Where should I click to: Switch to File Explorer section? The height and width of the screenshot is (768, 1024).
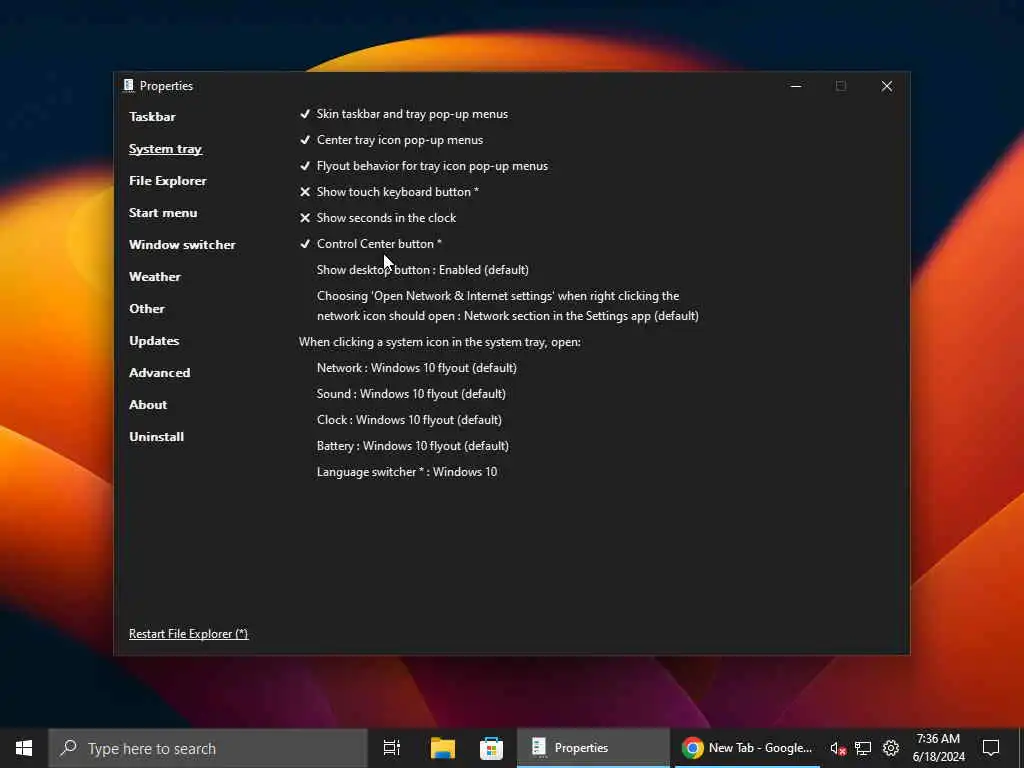(168, 181)
